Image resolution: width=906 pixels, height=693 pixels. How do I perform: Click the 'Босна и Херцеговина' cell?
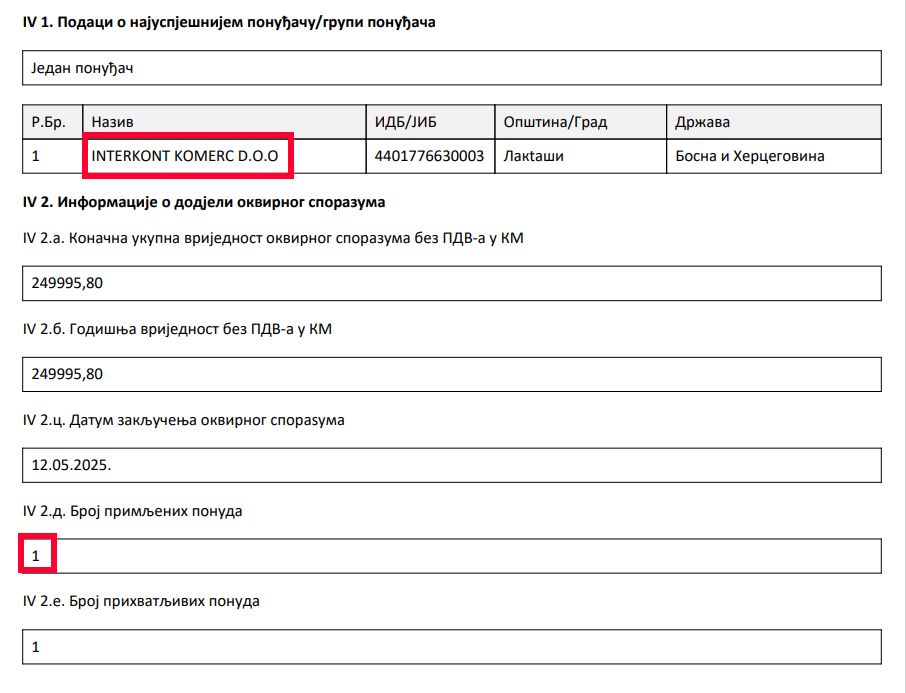pos(774,156)
